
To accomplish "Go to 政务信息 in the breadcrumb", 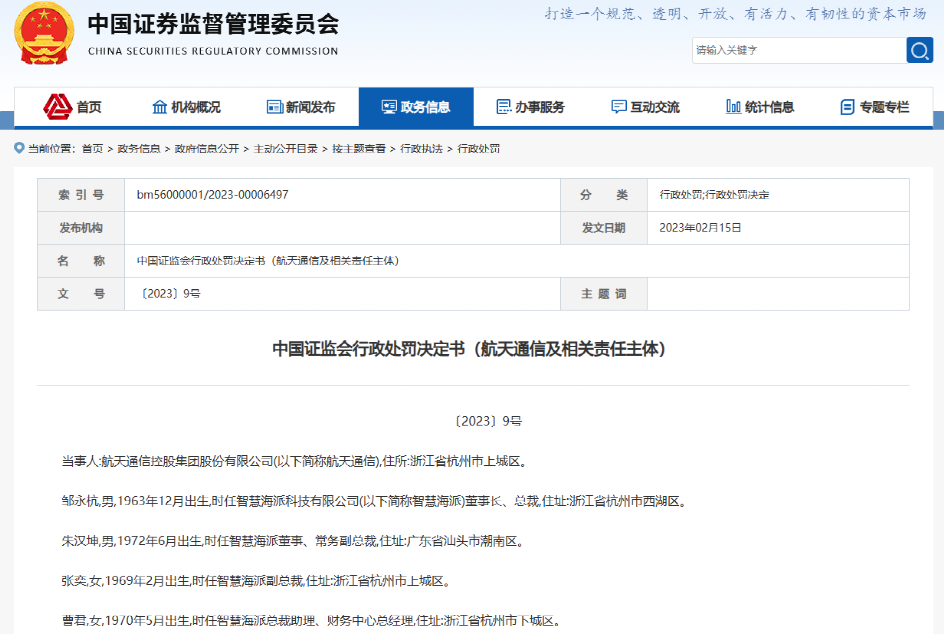I will coord(138,149).
